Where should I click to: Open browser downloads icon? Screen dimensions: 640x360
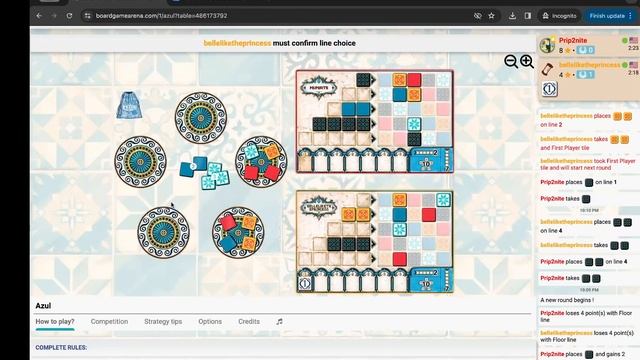click(512, 16)
